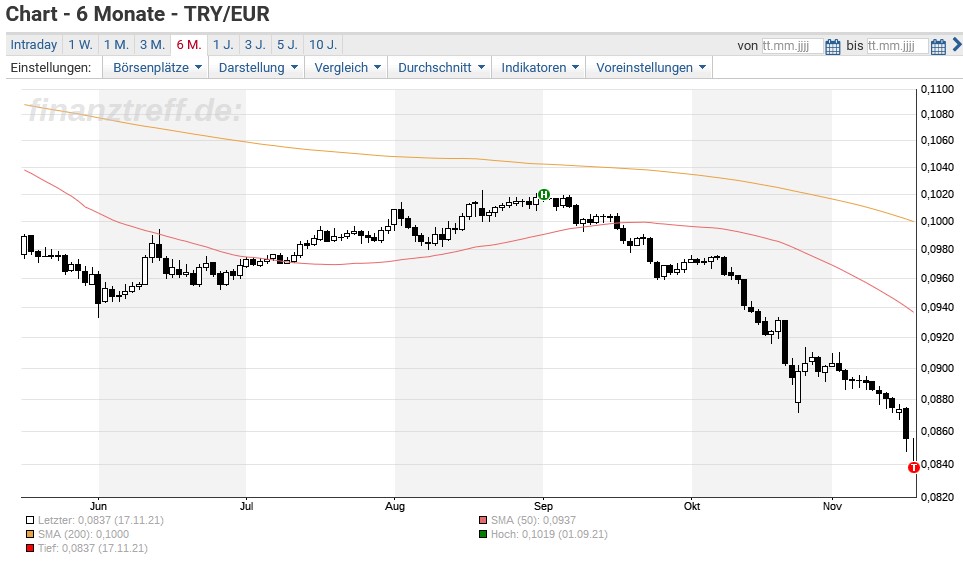Click the green H high marker on chart
Screen dimensions: 963x563
point(544,195)
